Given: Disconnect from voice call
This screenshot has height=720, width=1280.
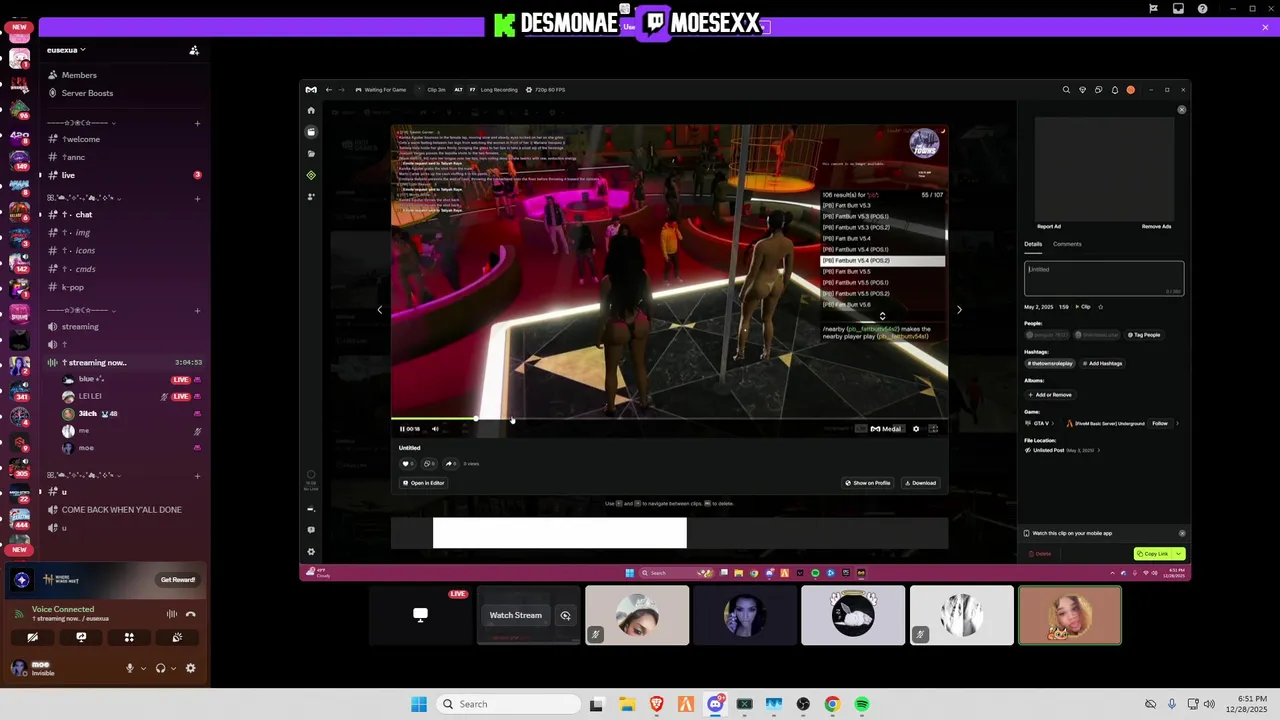Looking at the screenshot, I should pos(191,614).
